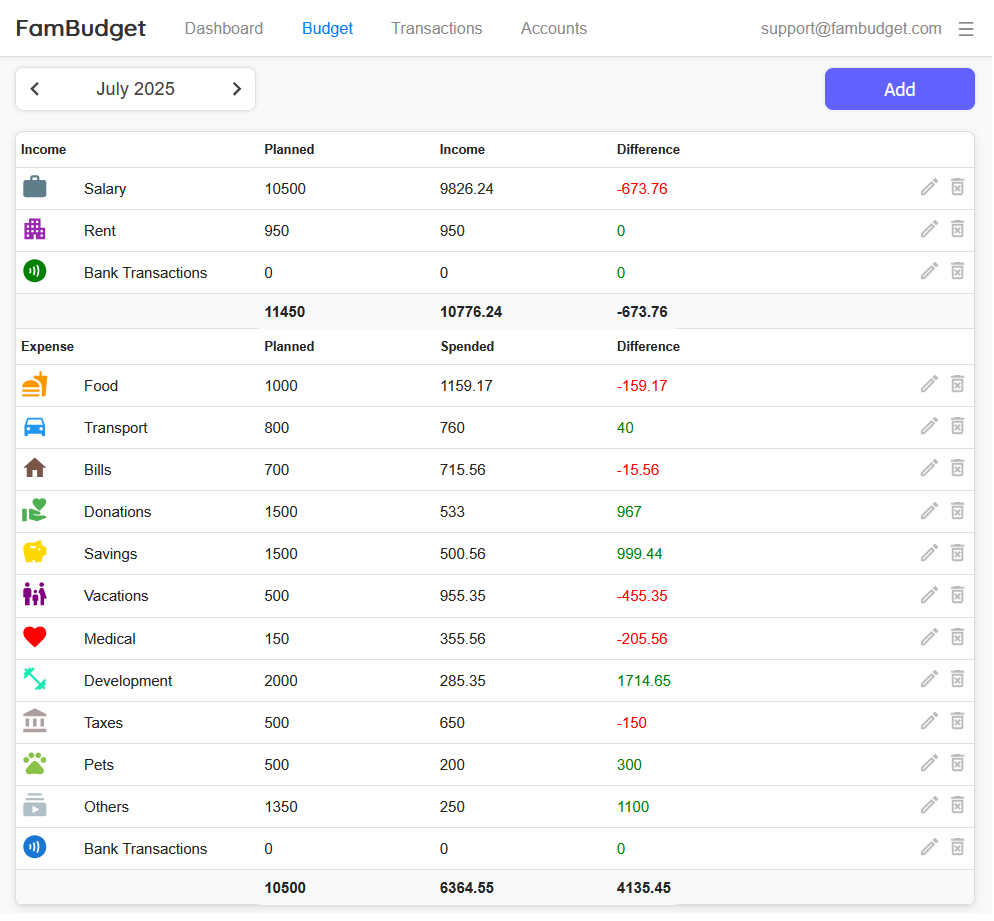
Task: Click the FamBudget logo
Action: [x=81, y=29]
